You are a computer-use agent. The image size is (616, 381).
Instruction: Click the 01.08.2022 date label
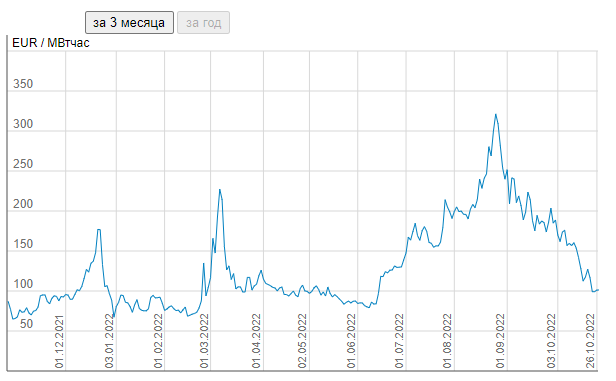[x=447, y=342]
